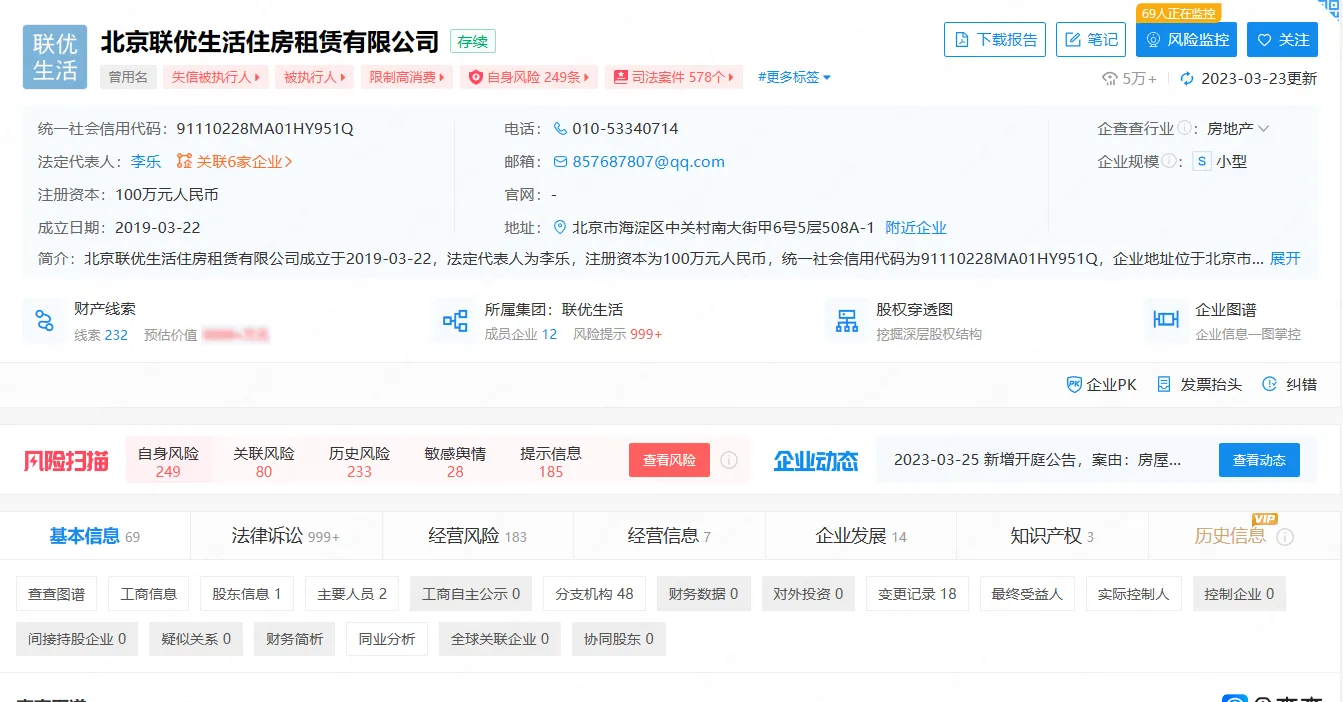Click the 变更记录 18 sub-item

point(917,594)
